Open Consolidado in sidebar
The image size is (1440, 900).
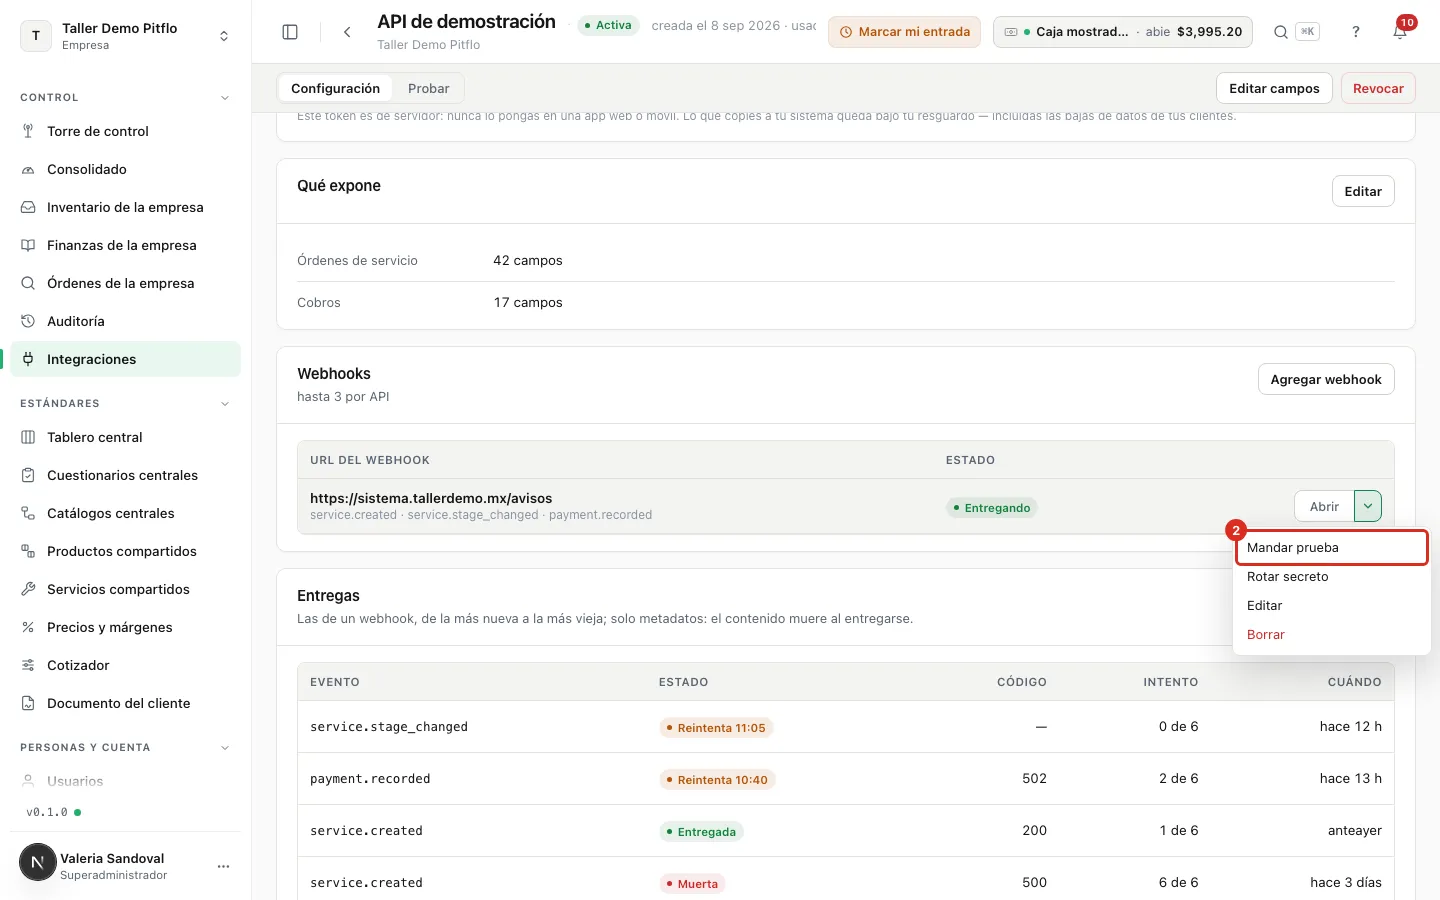point(126,169)
